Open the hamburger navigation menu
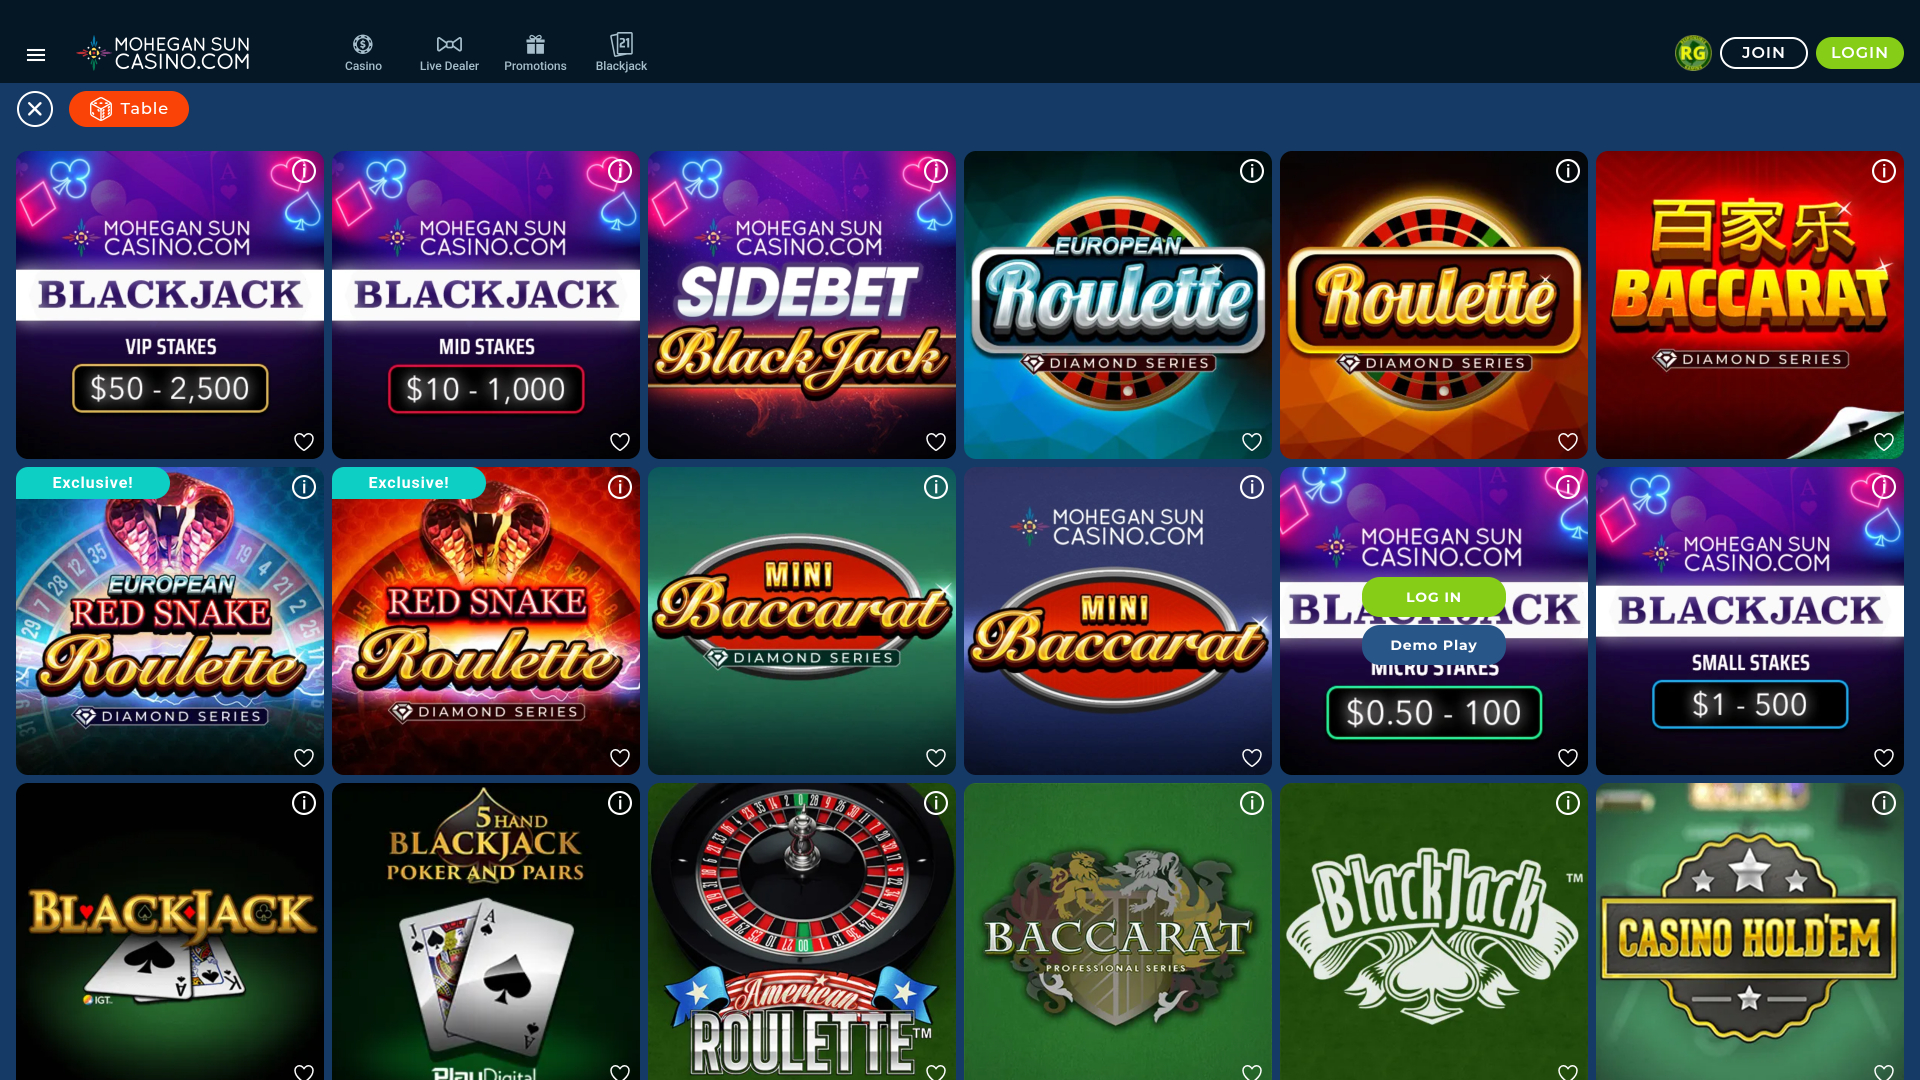Image resolution: width=1920 pixels, height=1080 pixels. pos(36,55)
